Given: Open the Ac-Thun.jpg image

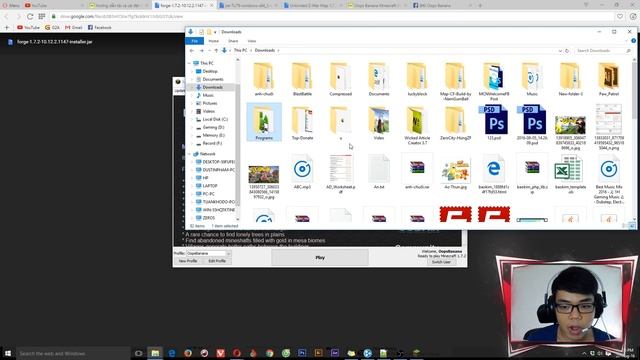Looking at the screenshot, I should (455, 174).
